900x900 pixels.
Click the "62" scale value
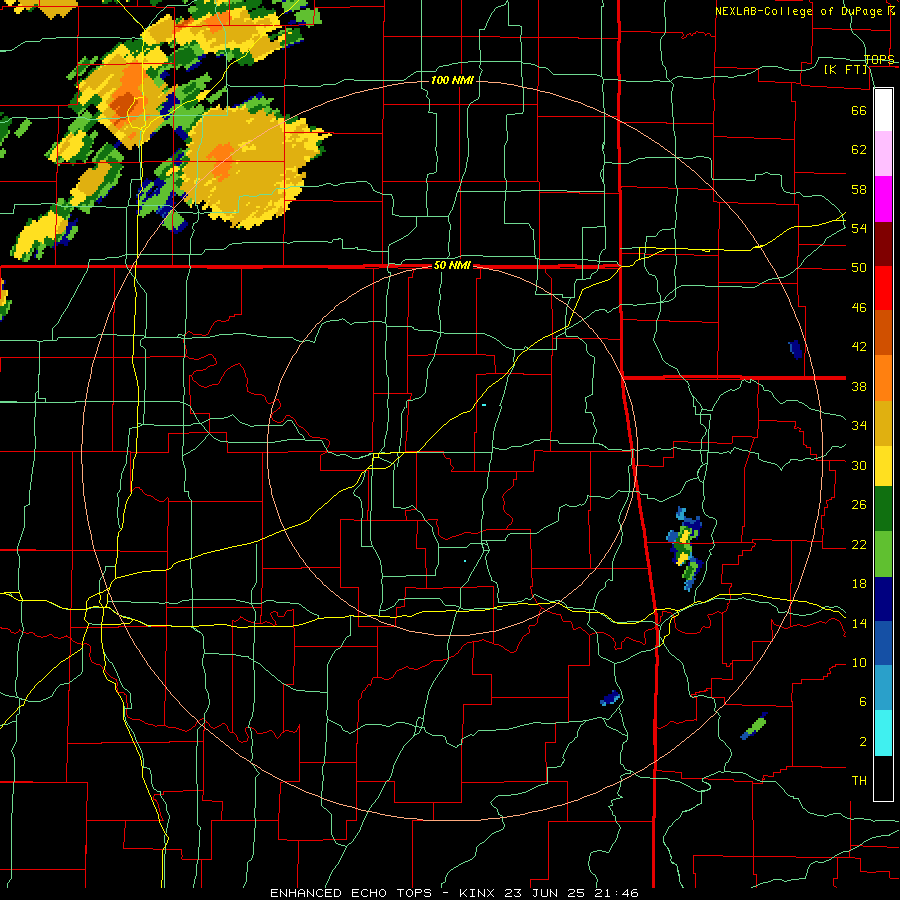(859, 150)
